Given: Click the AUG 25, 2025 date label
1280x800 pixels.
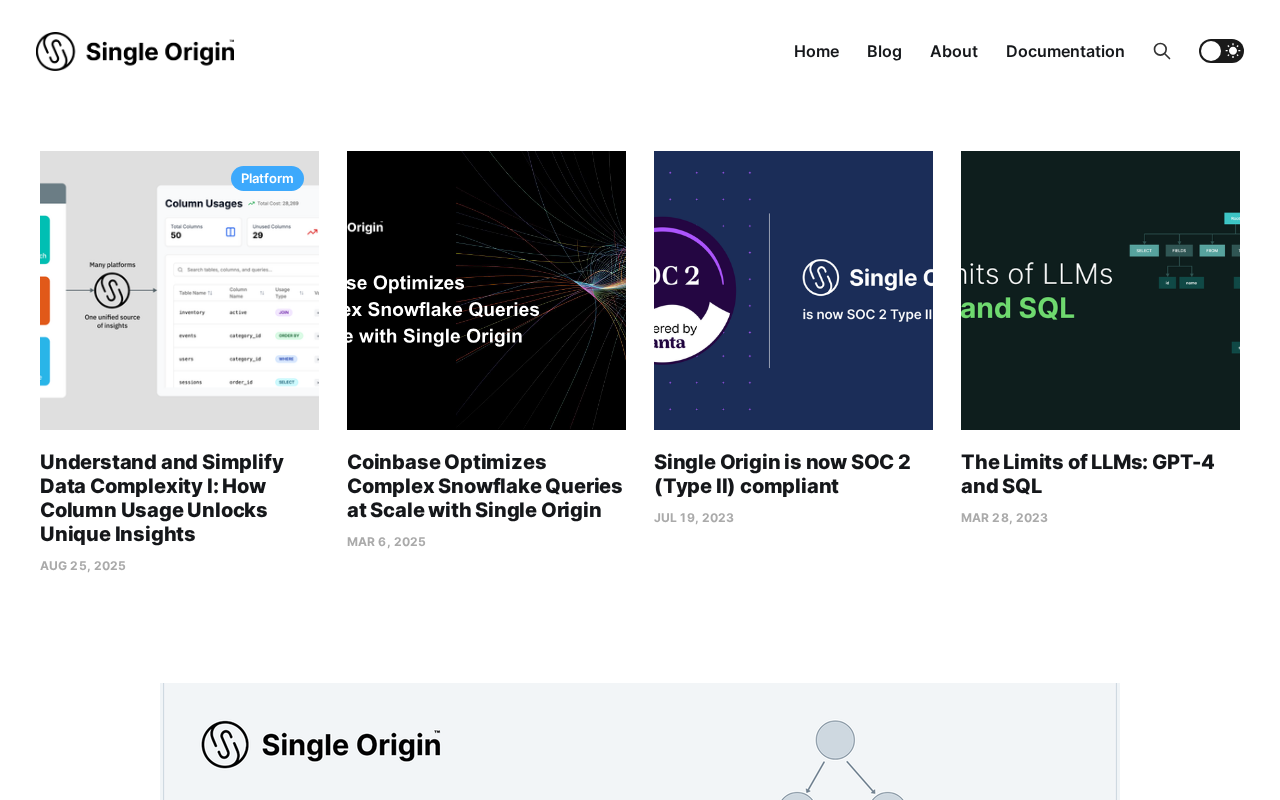Looking at the screenshot, I should [83, 566].
